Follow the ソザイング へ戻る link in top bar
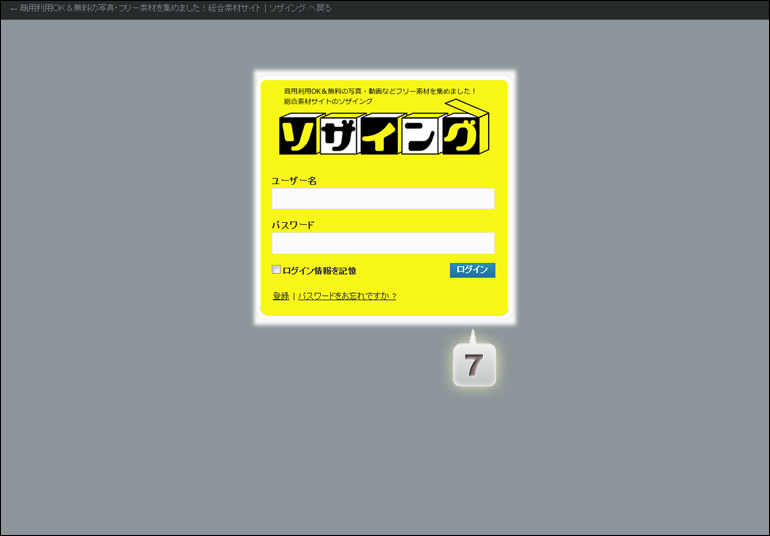Image resolution: width=770 pixels, height=536 pixels. click(171, 8)
